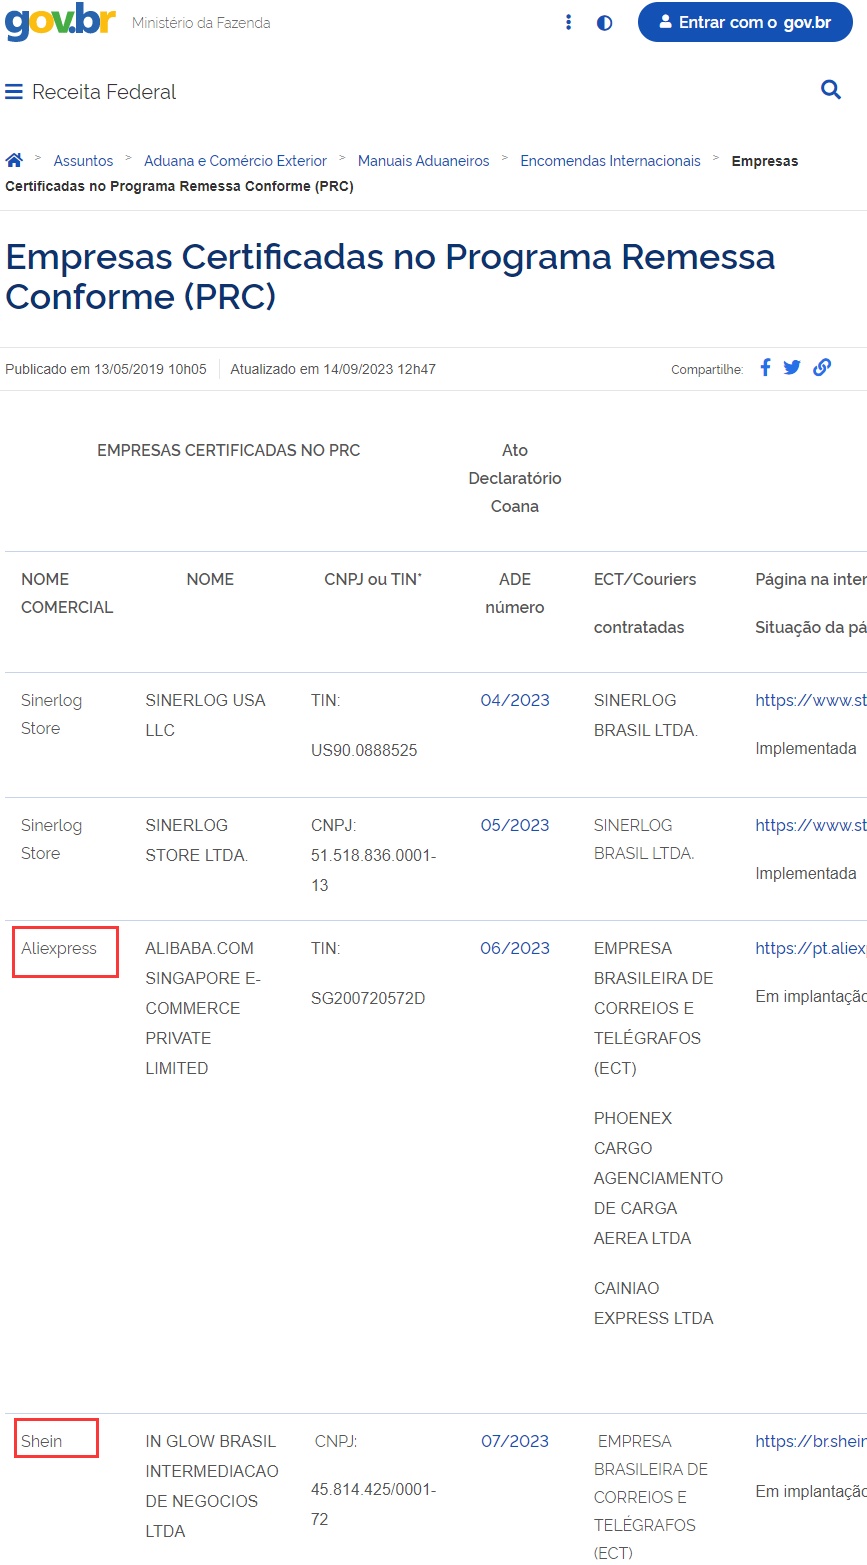Open website link in Sinerlog USA LLC row
This screenshot has width=867, height=1565.
[811, 700]
